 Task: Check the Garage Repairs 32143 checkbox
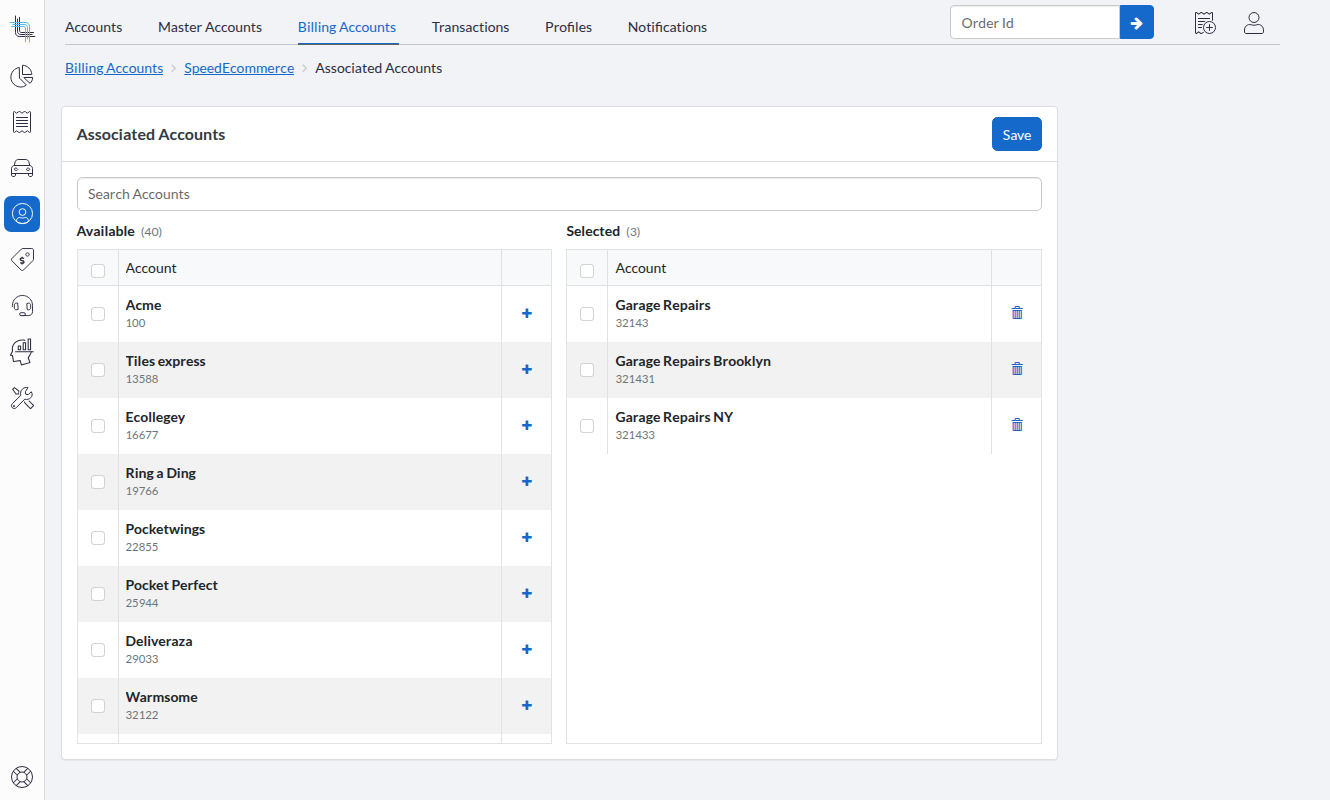coord(587,314)
